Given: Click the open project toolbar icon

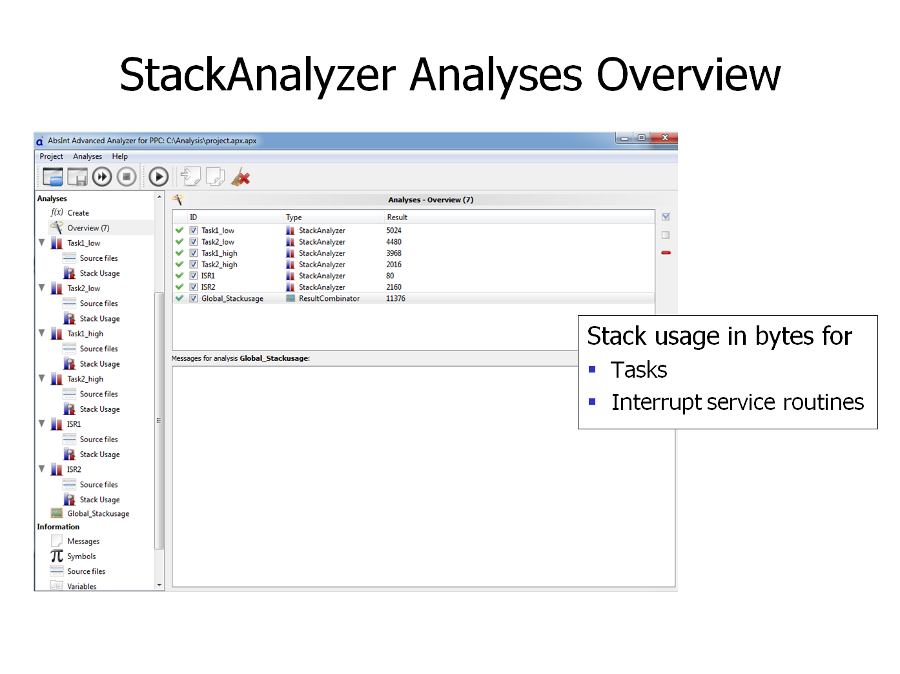Looking at the screenshot, I should pos(53,177).
